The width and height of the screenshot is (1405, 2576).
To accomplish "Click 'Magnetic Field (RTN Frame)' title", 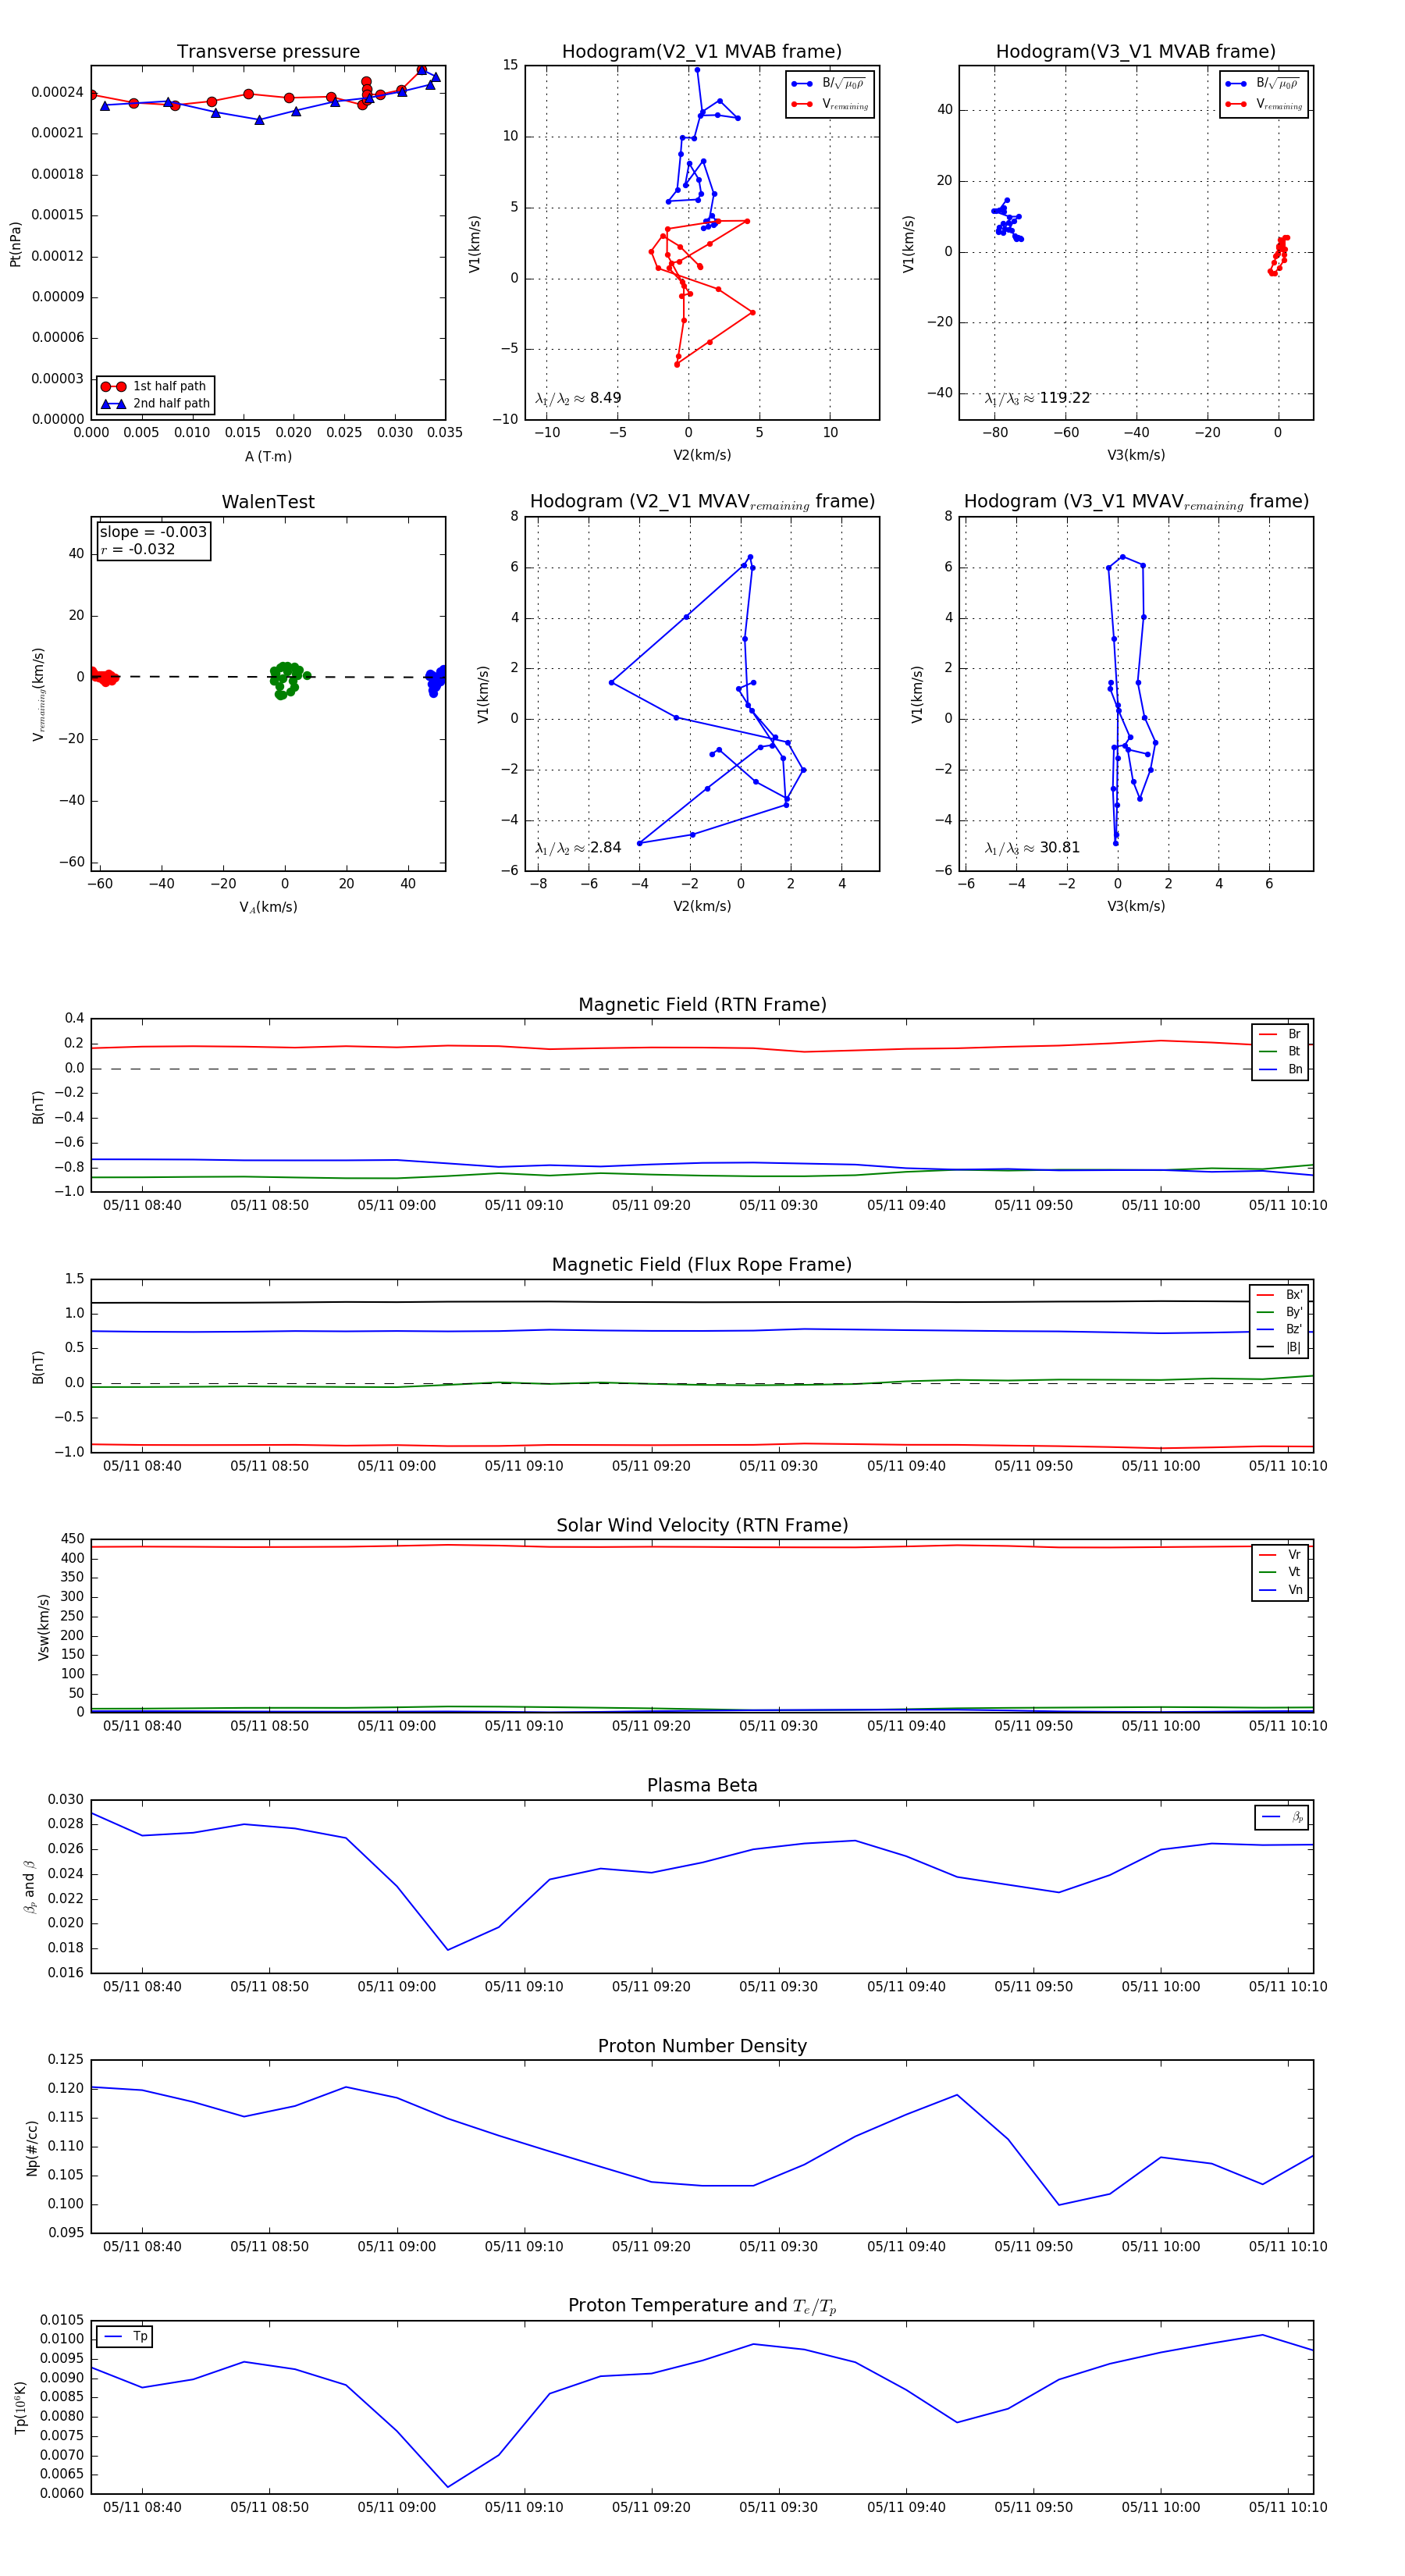I will coord(702,1004).
